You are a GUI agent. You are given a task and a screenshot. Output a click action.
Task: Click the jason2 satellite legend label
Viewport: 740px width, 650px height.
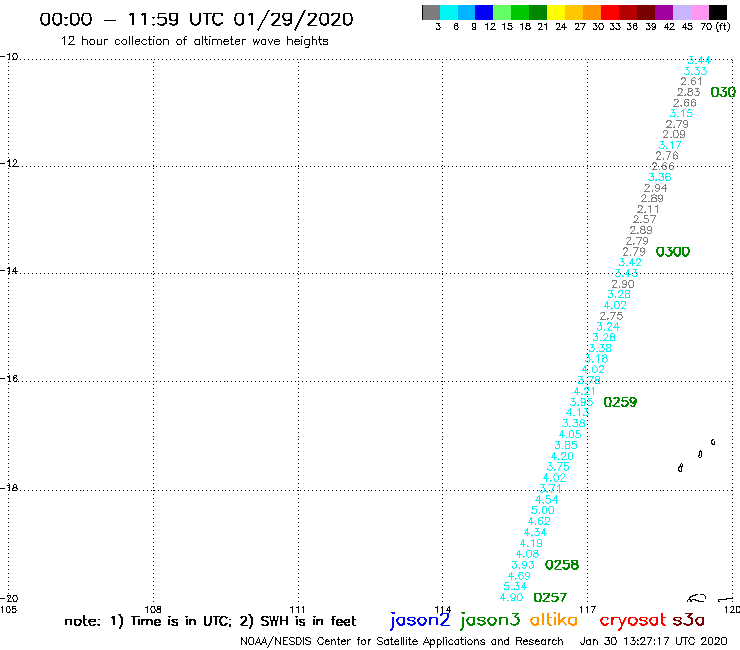(x=420, y=620)
